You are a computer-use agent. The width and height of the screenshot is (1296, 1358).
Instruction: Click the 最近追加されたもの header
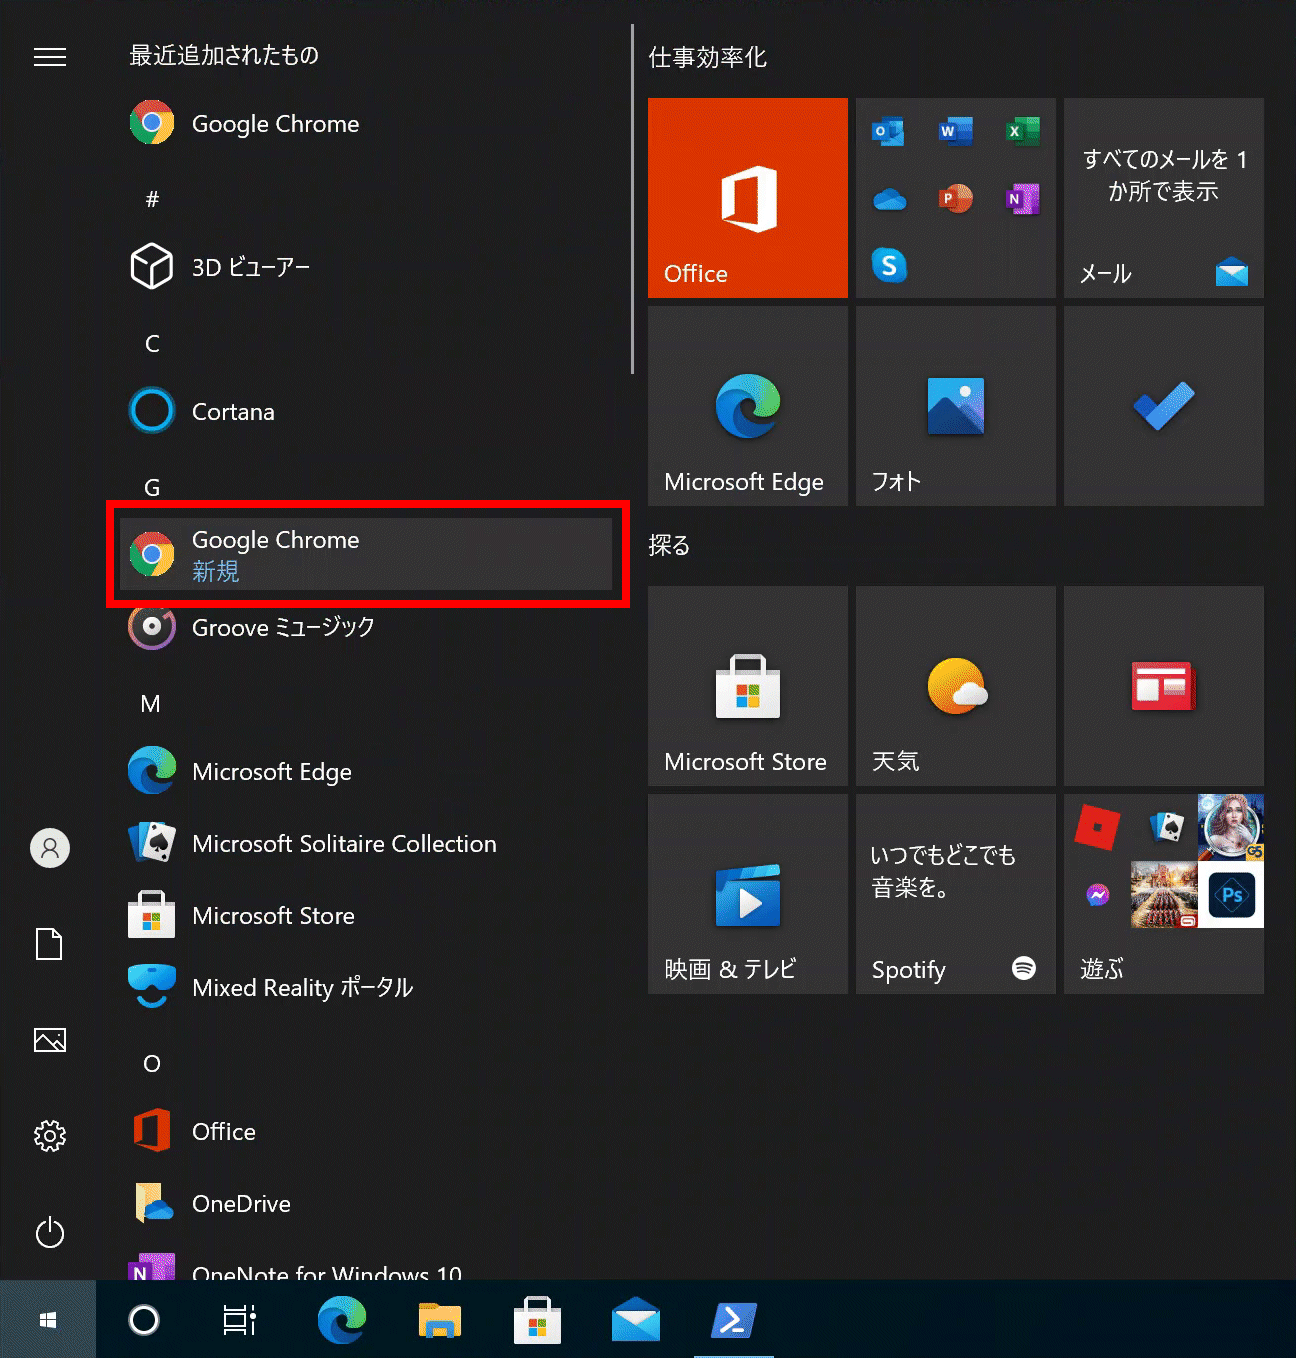[x=224, y=55]
